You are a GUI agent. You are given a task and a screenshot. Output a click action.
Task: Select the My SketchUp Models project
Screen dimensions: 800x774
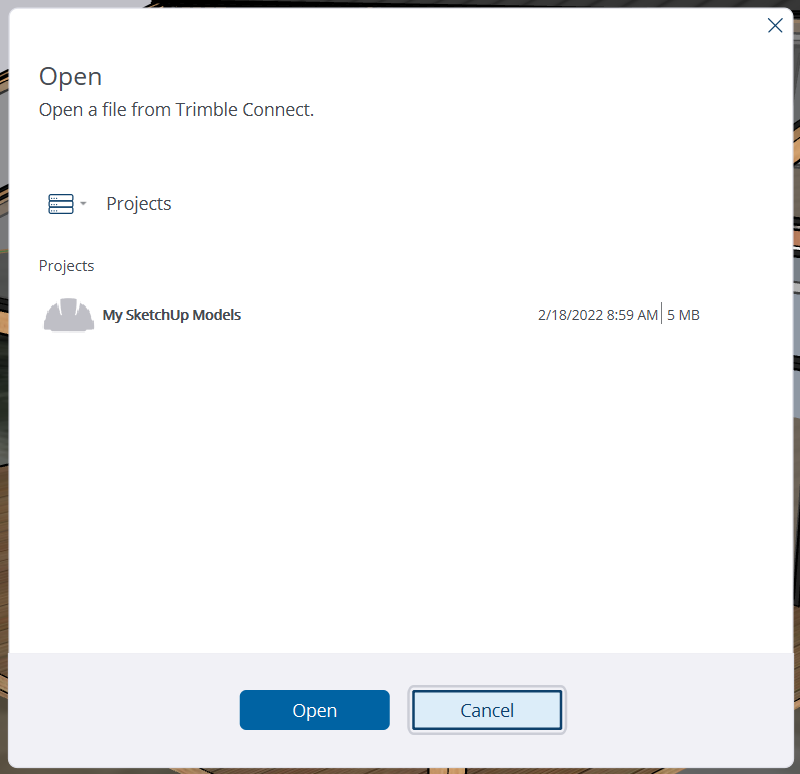[x=172, y=315]
